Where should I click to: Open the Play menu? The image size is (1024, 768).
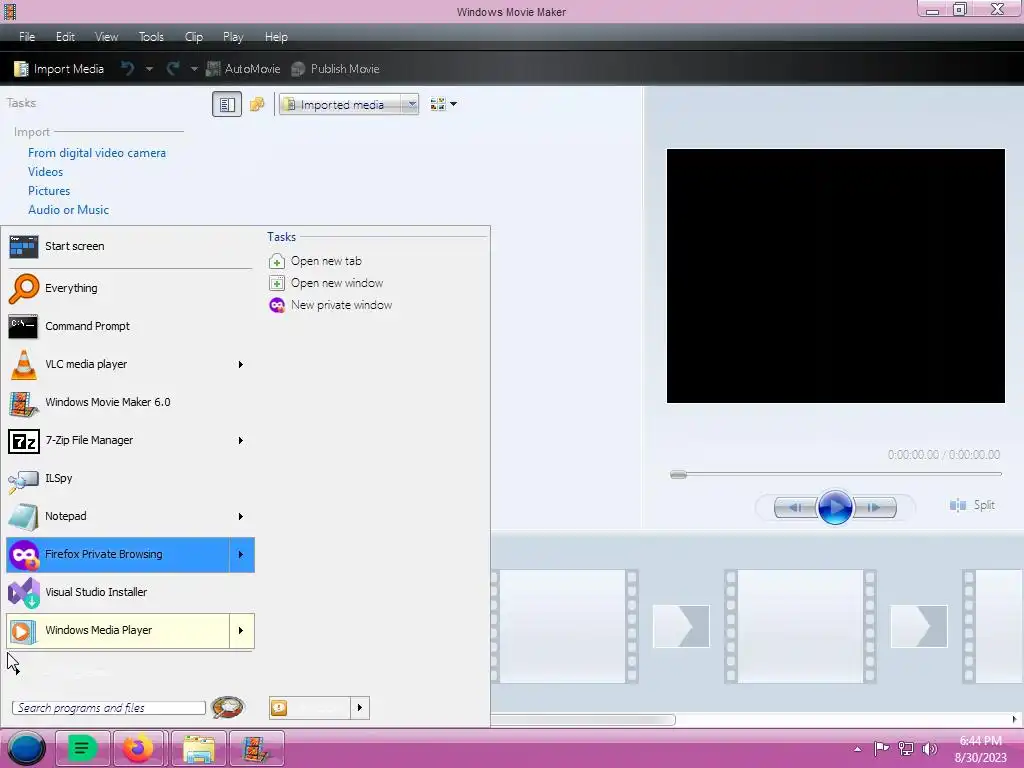coord(232,37)
